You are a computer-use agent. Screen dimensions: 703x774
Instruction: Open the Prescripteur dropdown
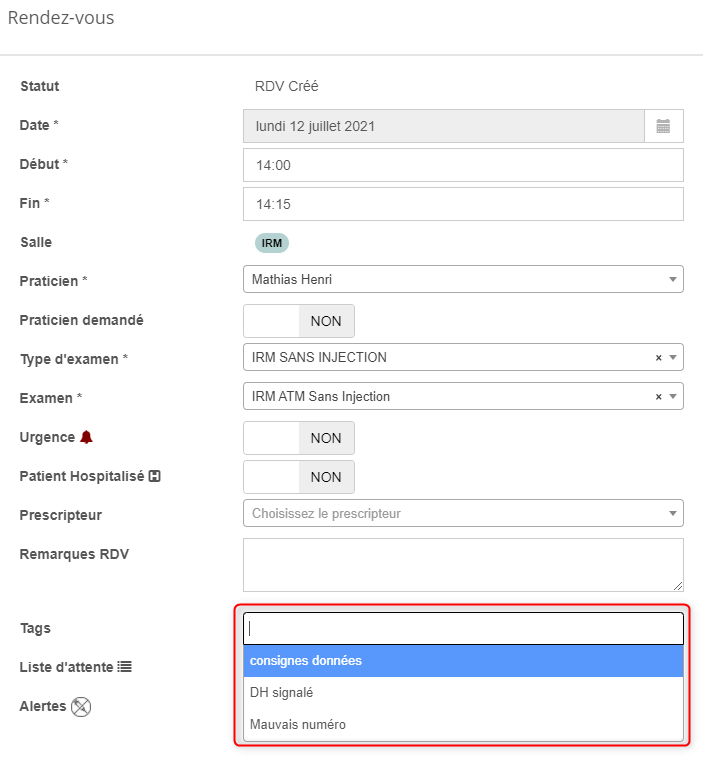click(x=463, y=514)
